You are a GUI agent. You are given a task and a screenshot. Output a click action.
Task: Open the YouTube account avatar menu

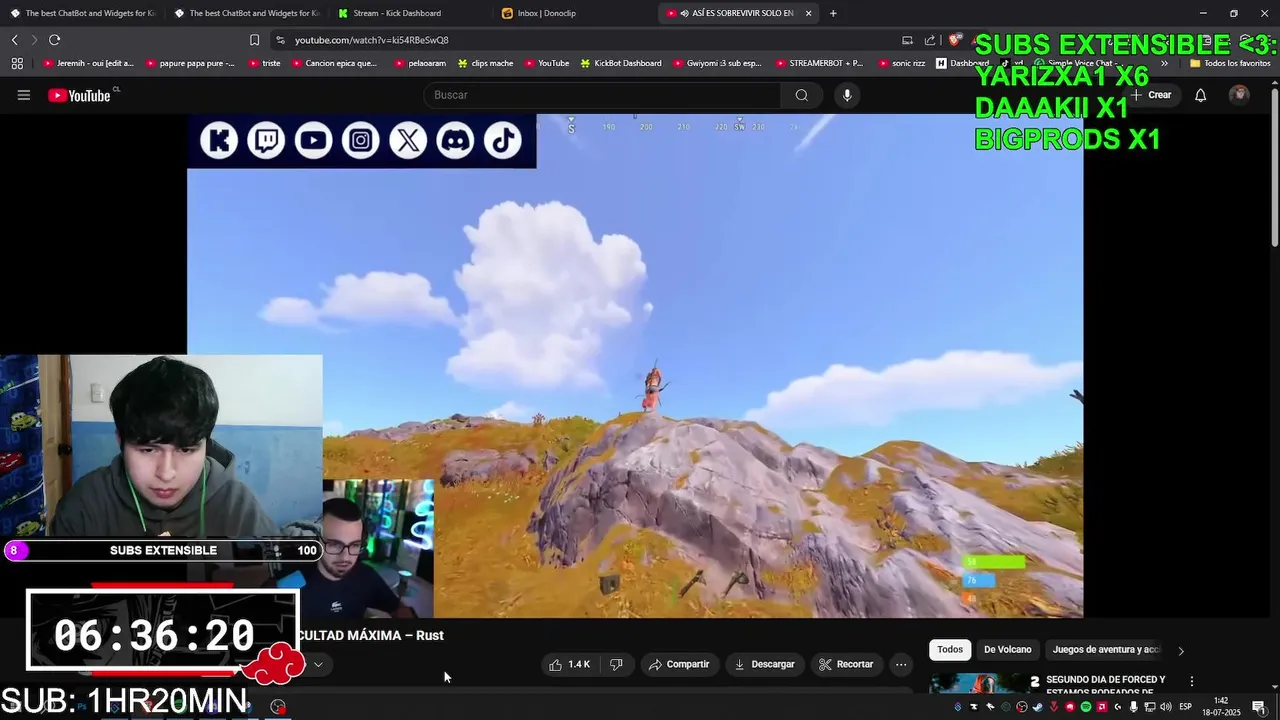1239,95
